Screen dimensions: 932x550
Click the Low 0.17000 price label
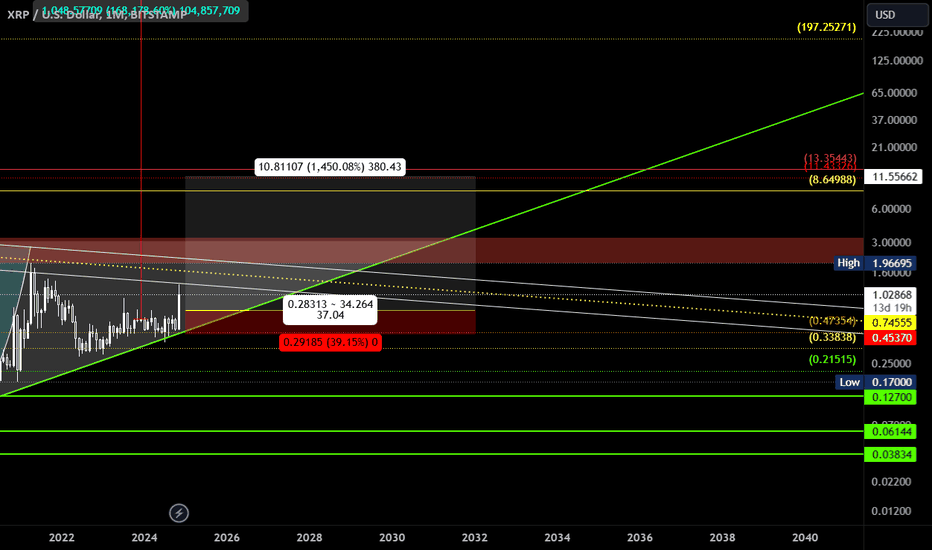coord(876,382)
